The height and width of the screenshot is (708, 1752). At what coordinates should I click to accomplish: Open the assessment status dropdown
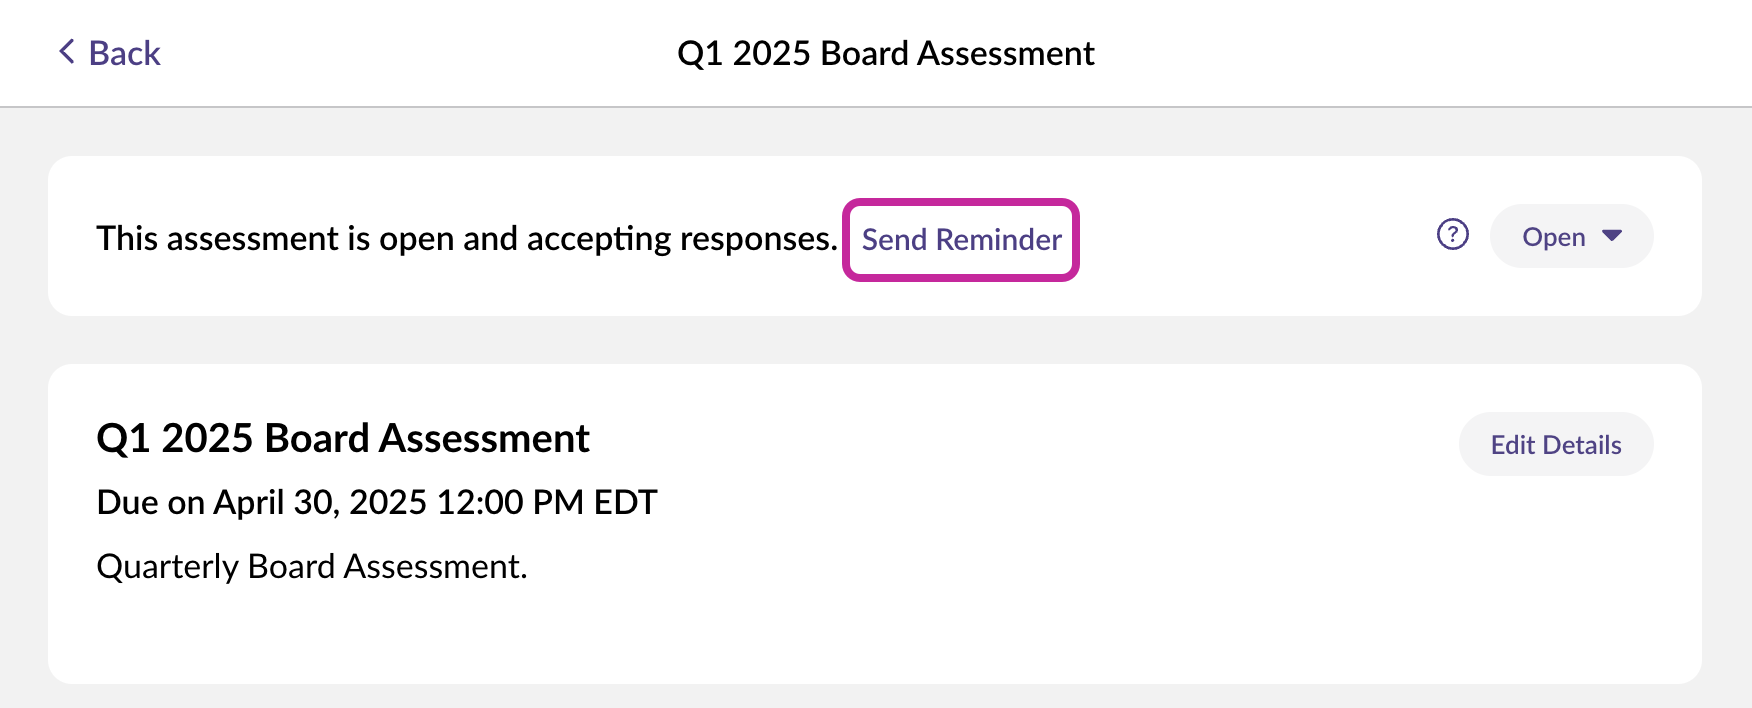[1571, 236]
